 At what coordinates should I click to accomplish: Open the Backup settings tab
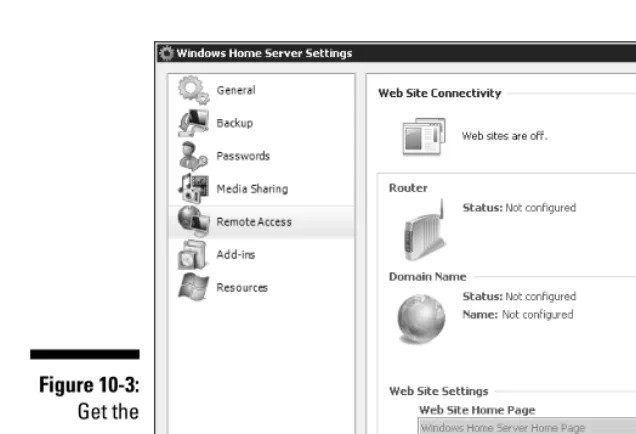coord(262,123)
